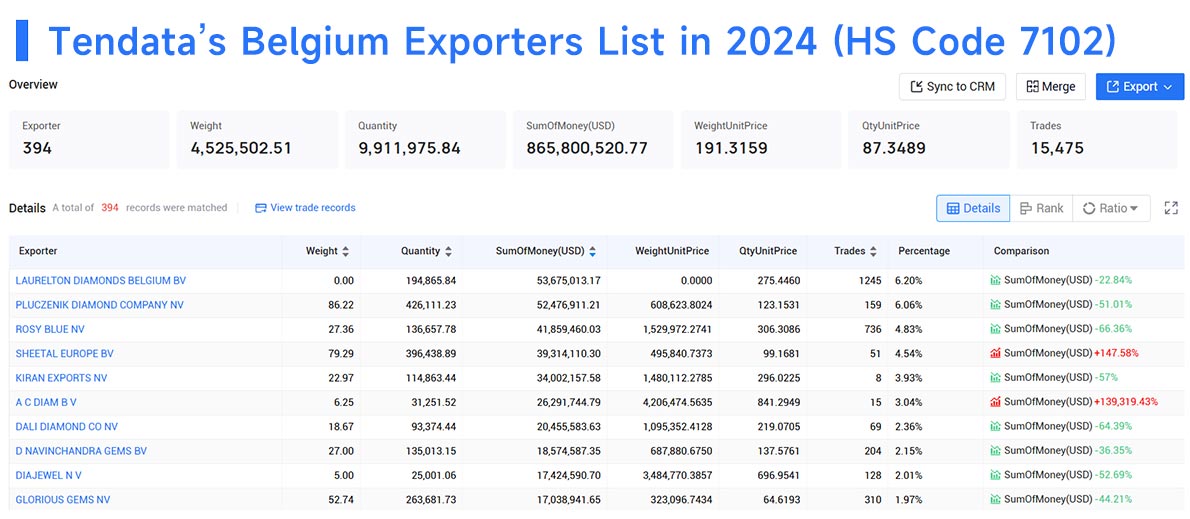The width and height of the screenshot is (1190, 519).
Task: Sort by the Quantity column arrows
Action: coord(449,251)
